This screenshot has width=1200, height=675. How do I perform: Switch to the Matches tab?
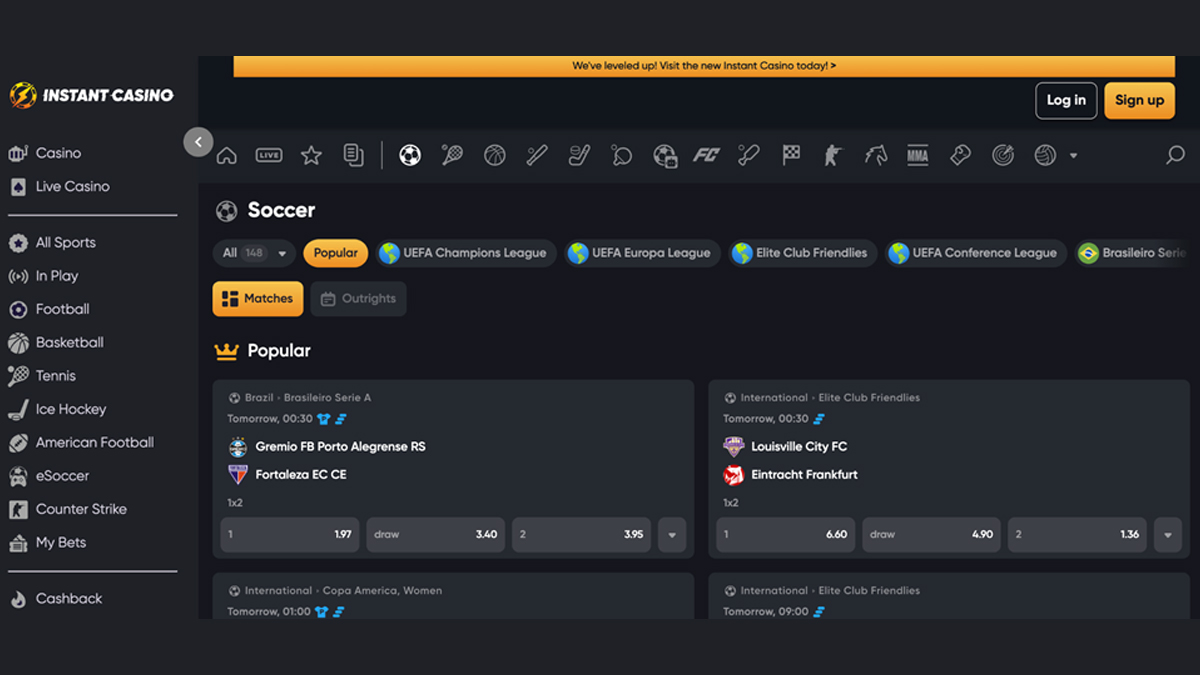[x=258, y=298]
